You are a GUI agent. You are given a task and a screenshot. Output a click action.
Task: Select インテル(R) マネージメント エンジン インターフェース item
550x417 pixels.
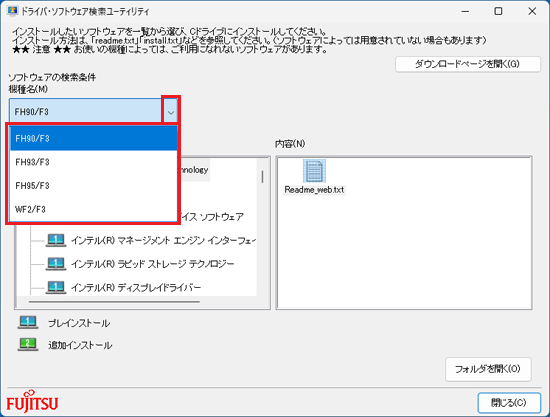[163, 241]
